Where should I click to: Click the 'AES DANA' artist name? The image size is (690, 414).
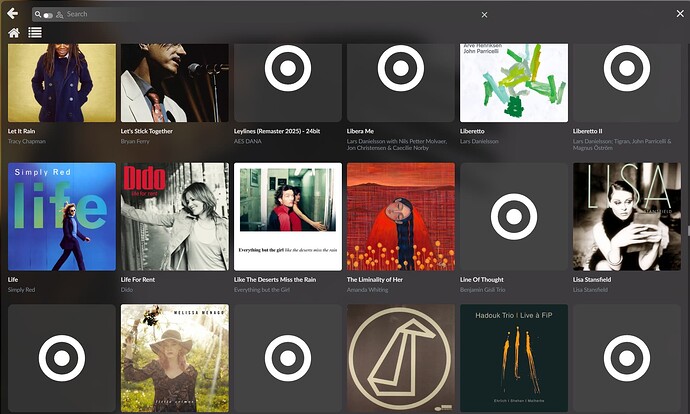(x=248, y=141)
